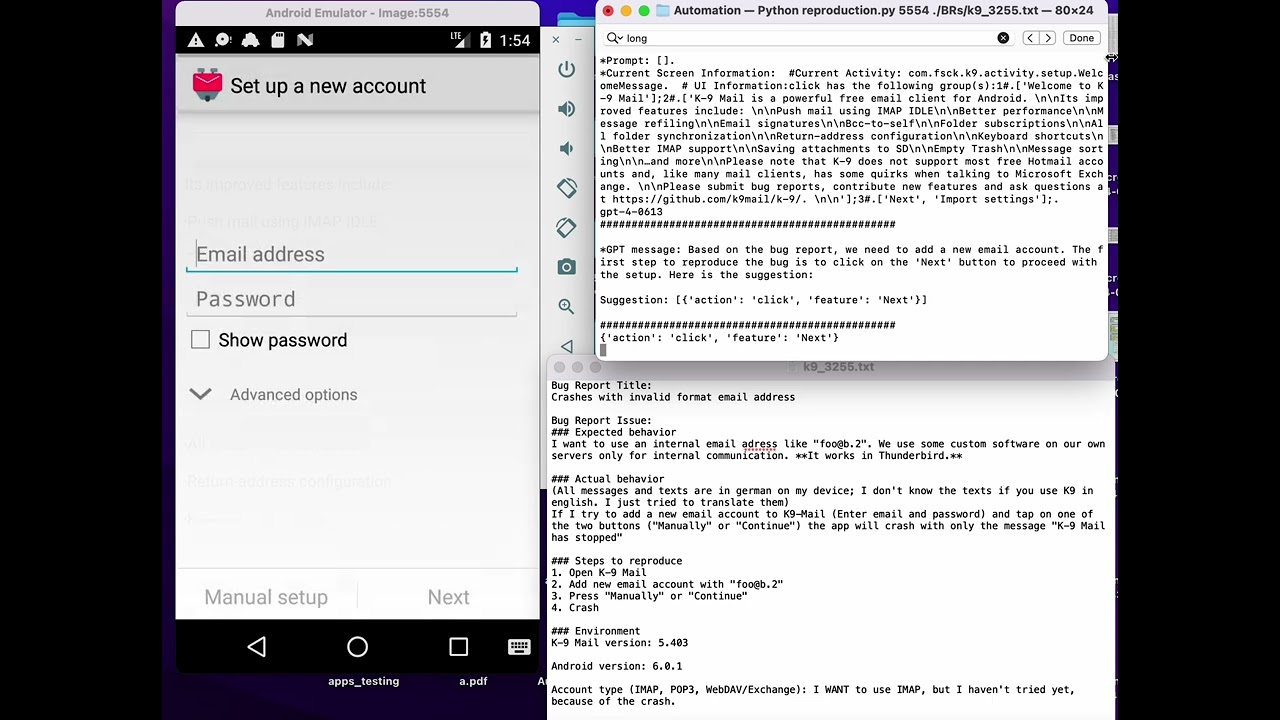
Task: Click the emulator volume down button
Action: click(x=567, y=148)
